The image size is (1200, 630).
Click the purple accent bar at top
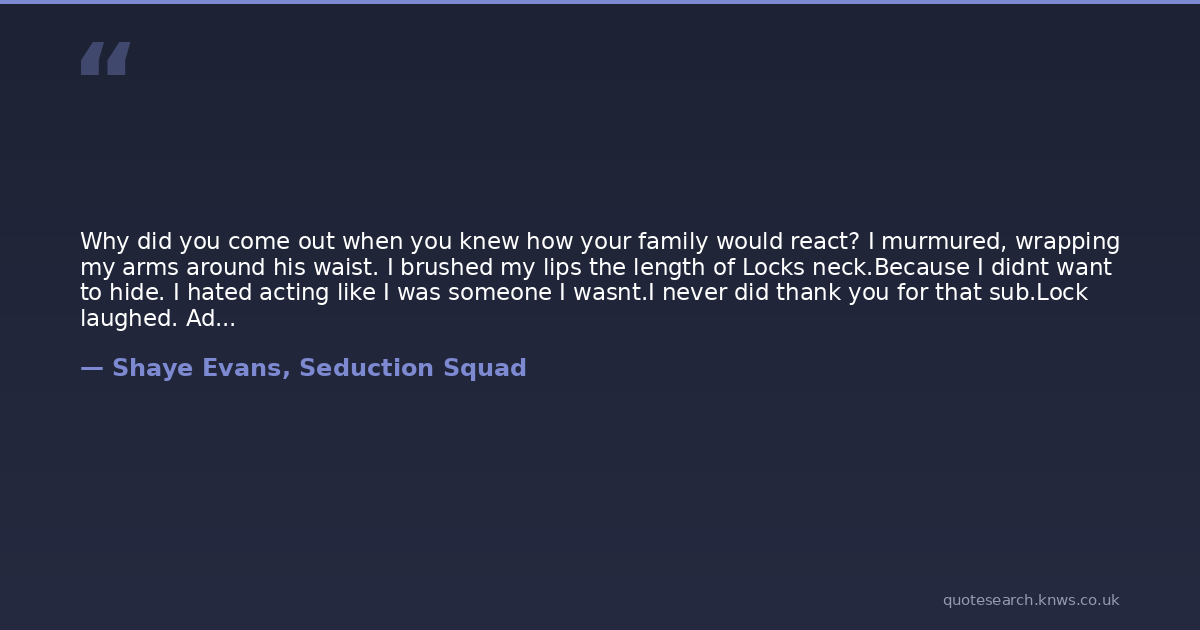(x=600, y=2)
